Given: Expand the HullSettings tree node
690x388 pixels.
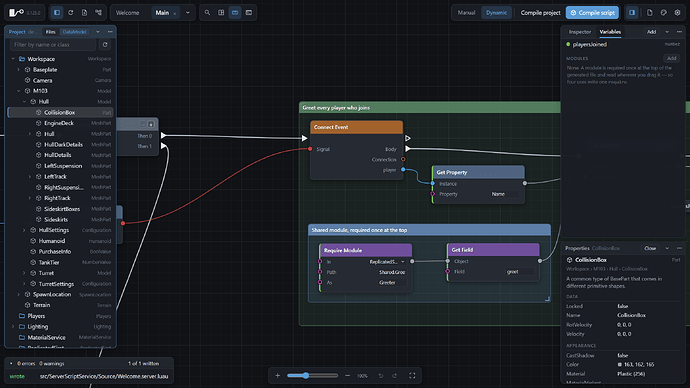Looking at the screenshot, I should click(24, 230).
